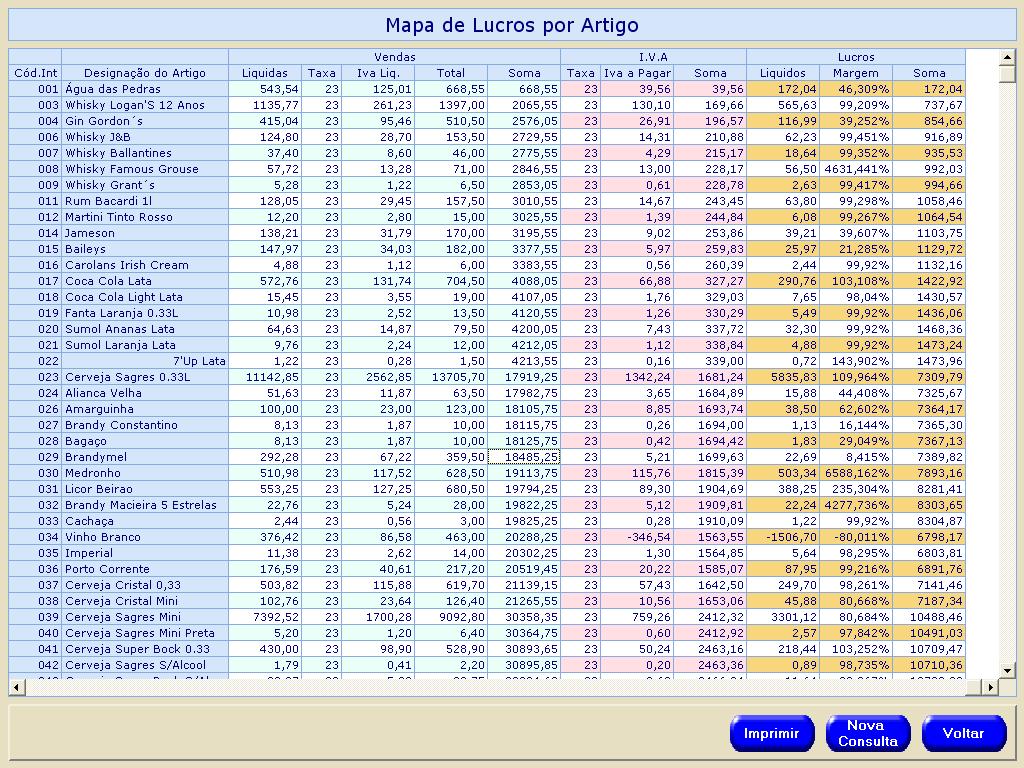Select the Iva a Pagar column header

[x=636, y=73]
